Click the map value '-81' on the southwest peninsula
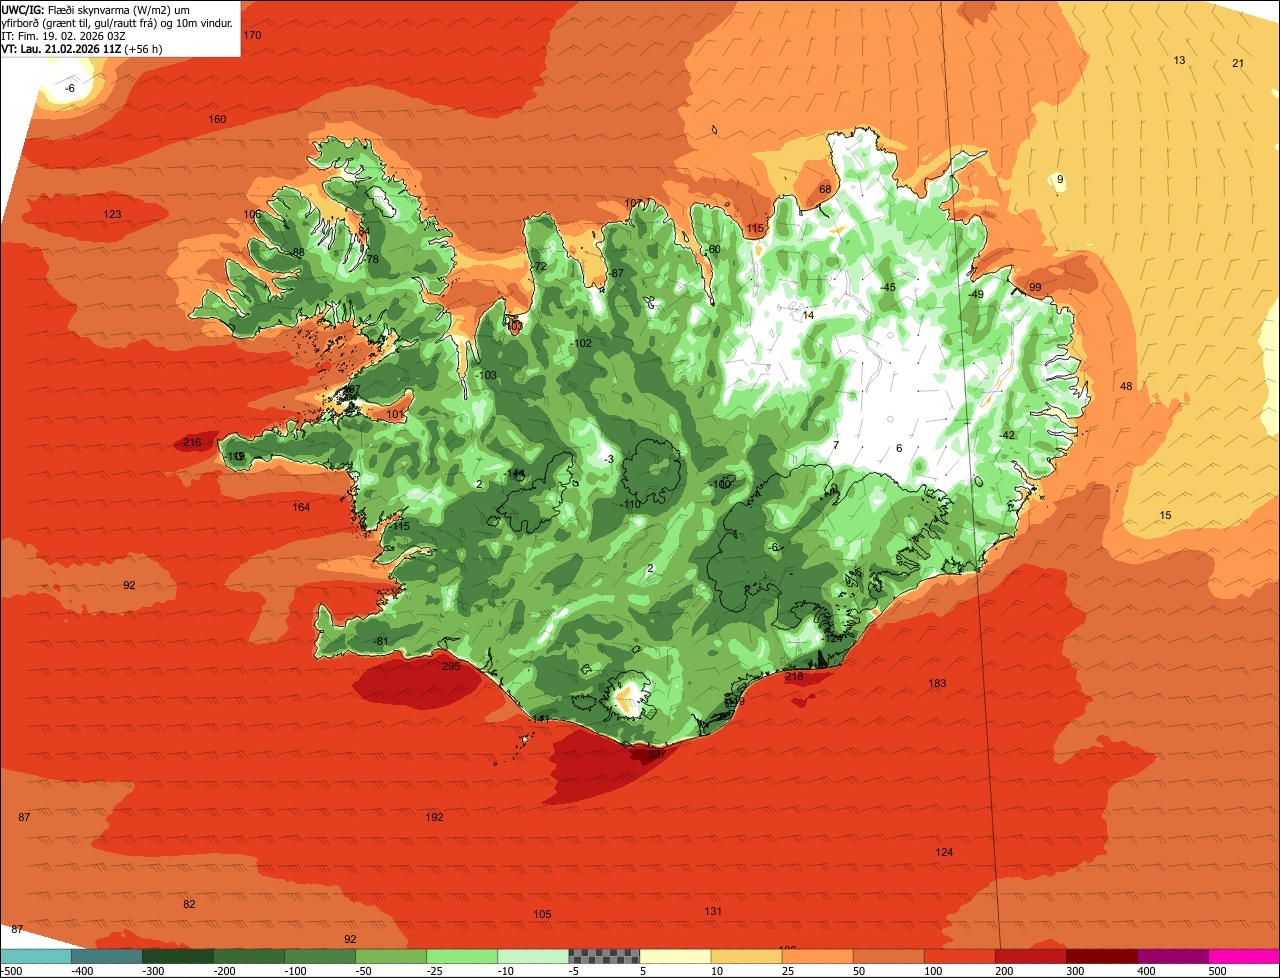 [379, 641]
